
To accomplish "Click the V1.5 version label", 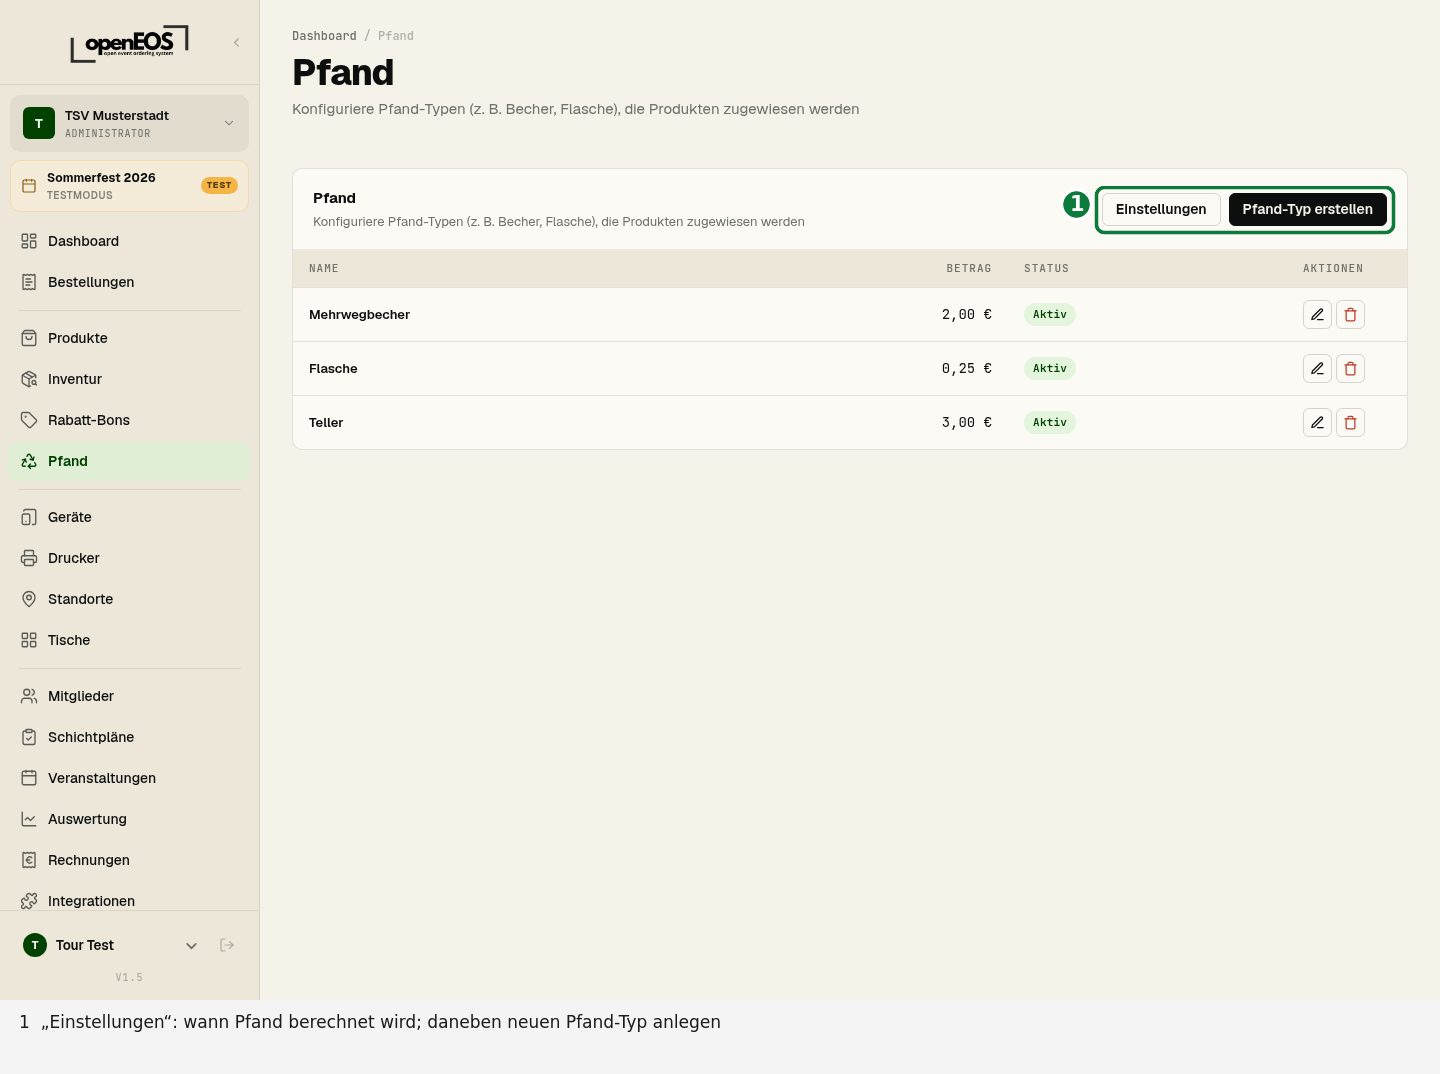I will [x=129, y=977].
